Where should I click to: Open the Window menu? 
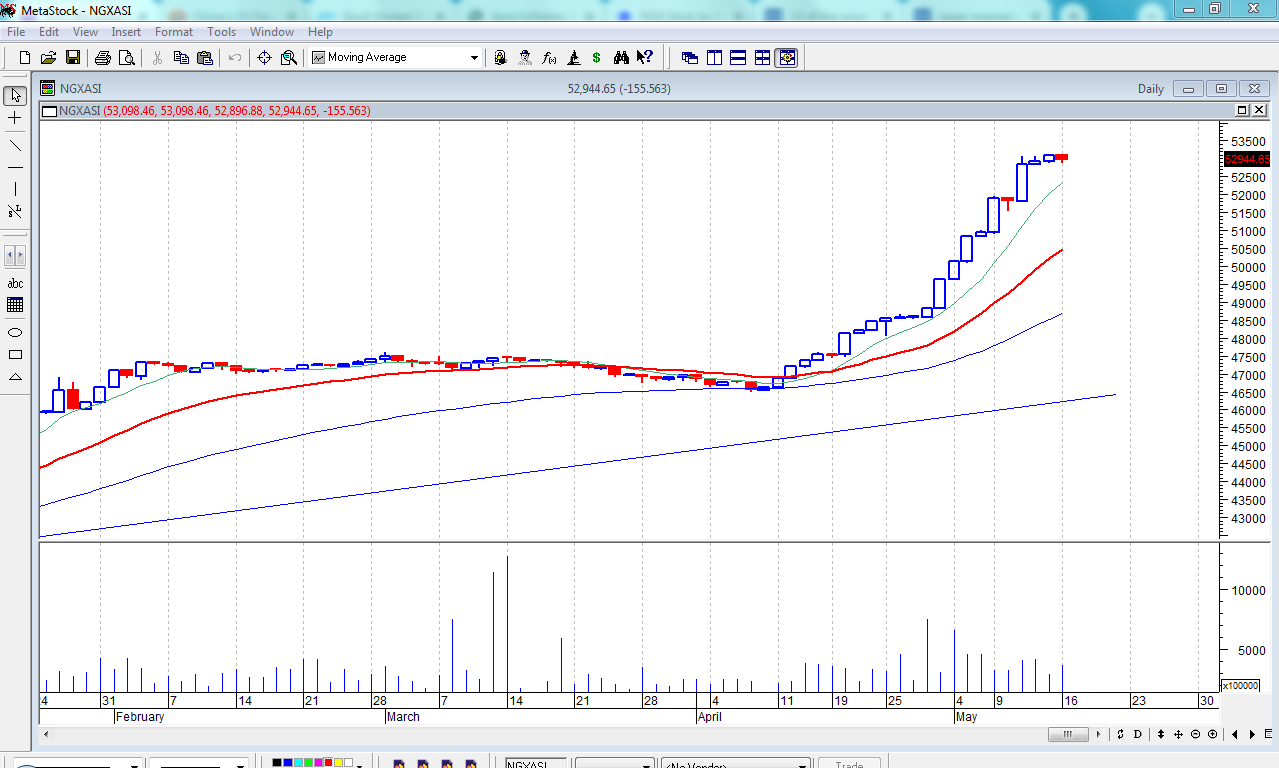tap(272, 32)
